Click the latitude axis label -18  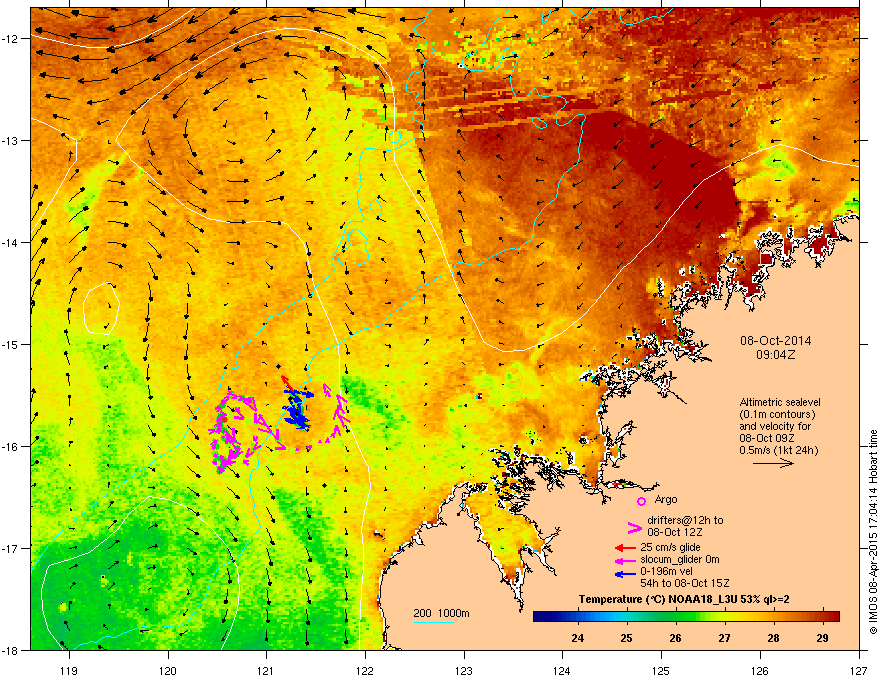(x=11, y=650)
